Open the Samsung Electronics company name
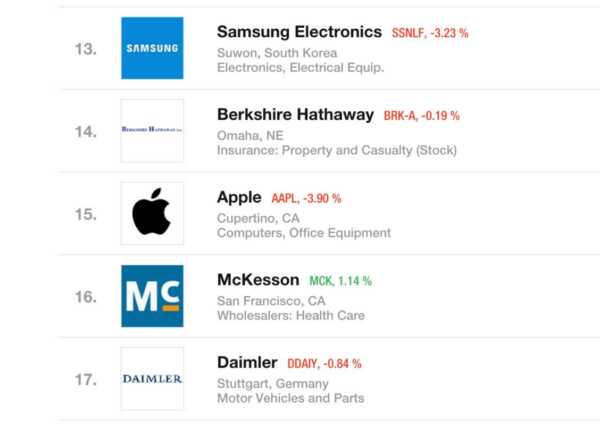The image size is (600, 426). (x=299, y=32)
